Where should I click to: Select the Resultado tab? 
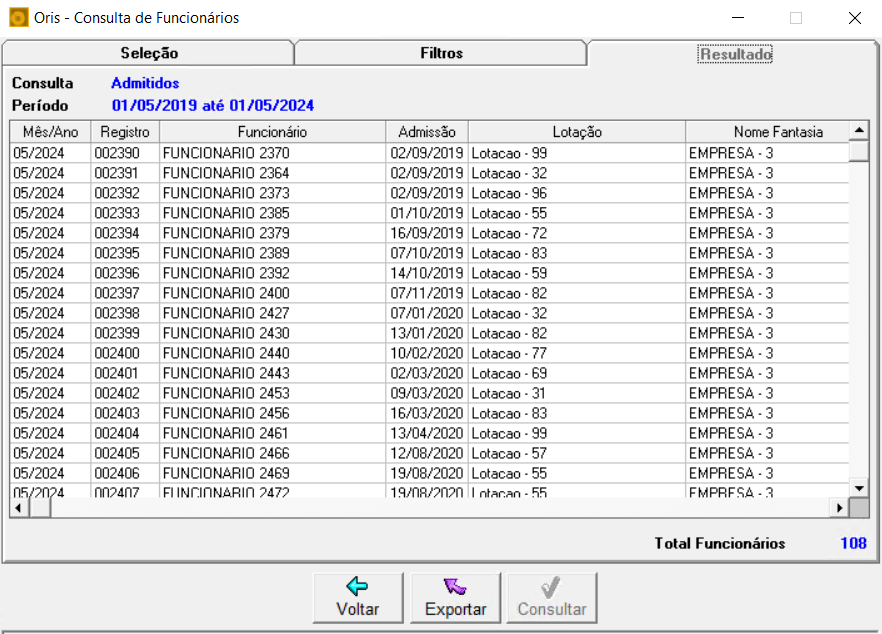[735, 54]
